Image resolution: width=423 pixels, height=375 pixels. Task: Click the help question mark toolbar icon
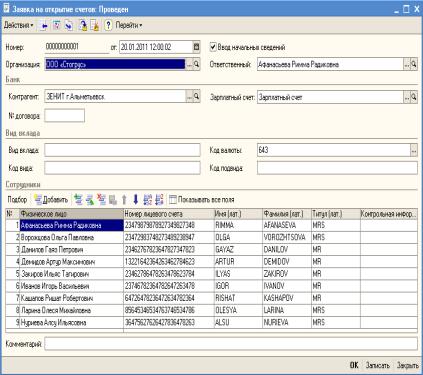tap(108, 25)
